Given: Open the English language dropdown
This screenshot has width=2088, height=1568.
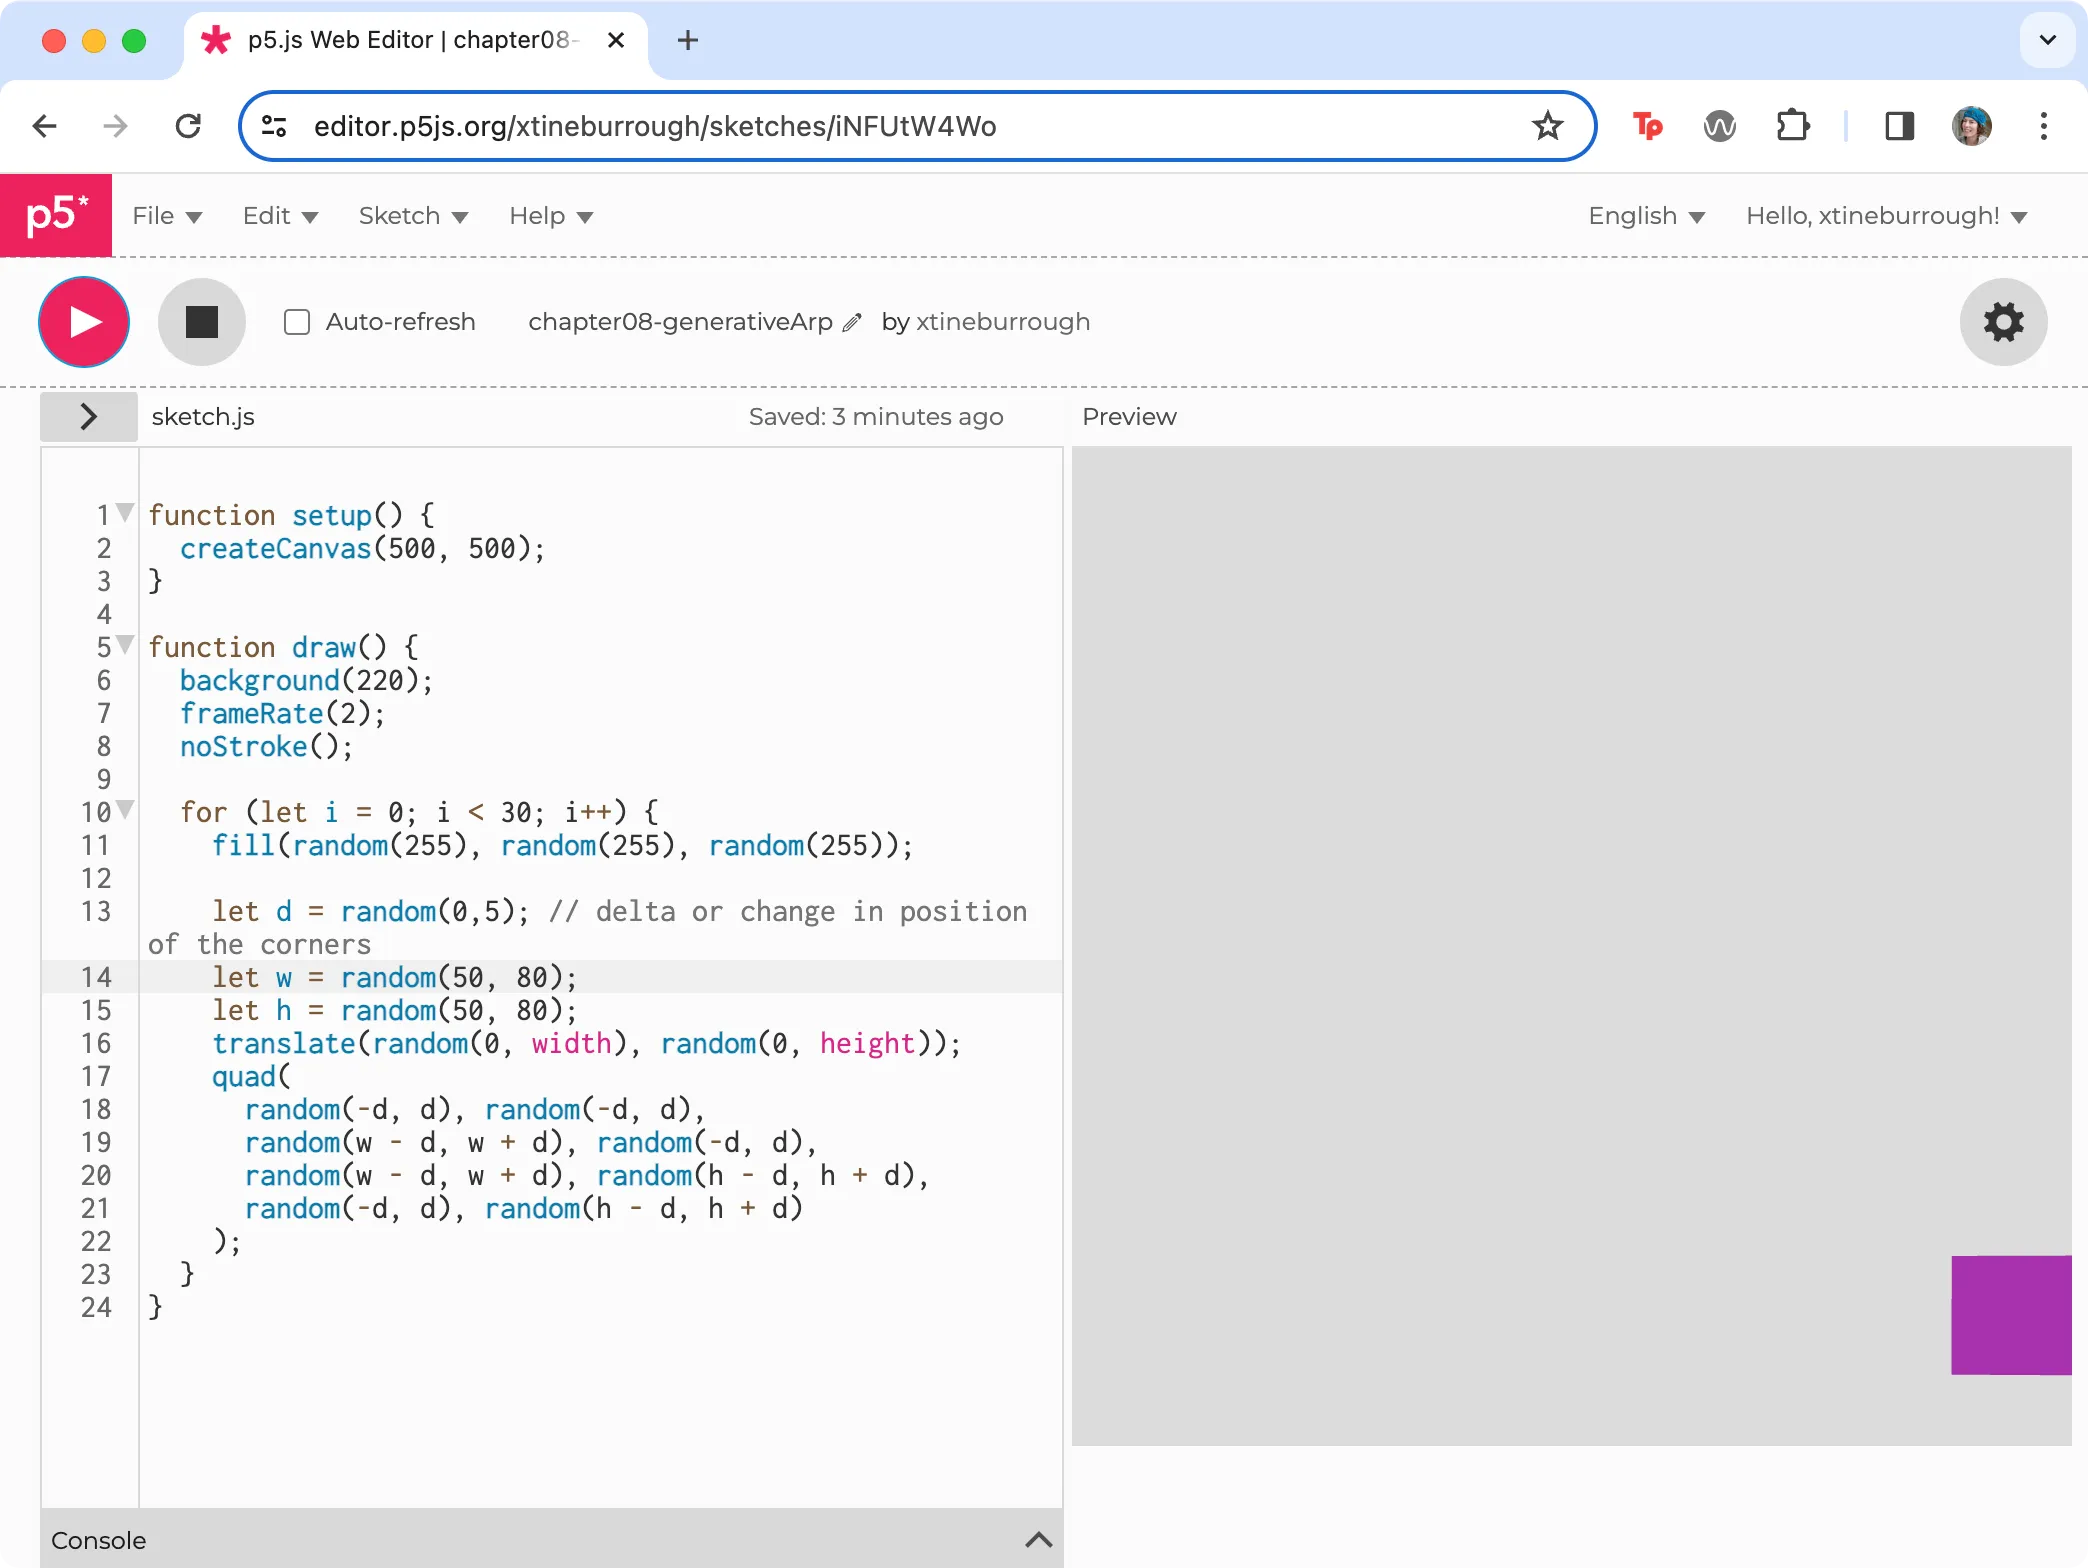Looking at the screenshot, I should 1646,216.
